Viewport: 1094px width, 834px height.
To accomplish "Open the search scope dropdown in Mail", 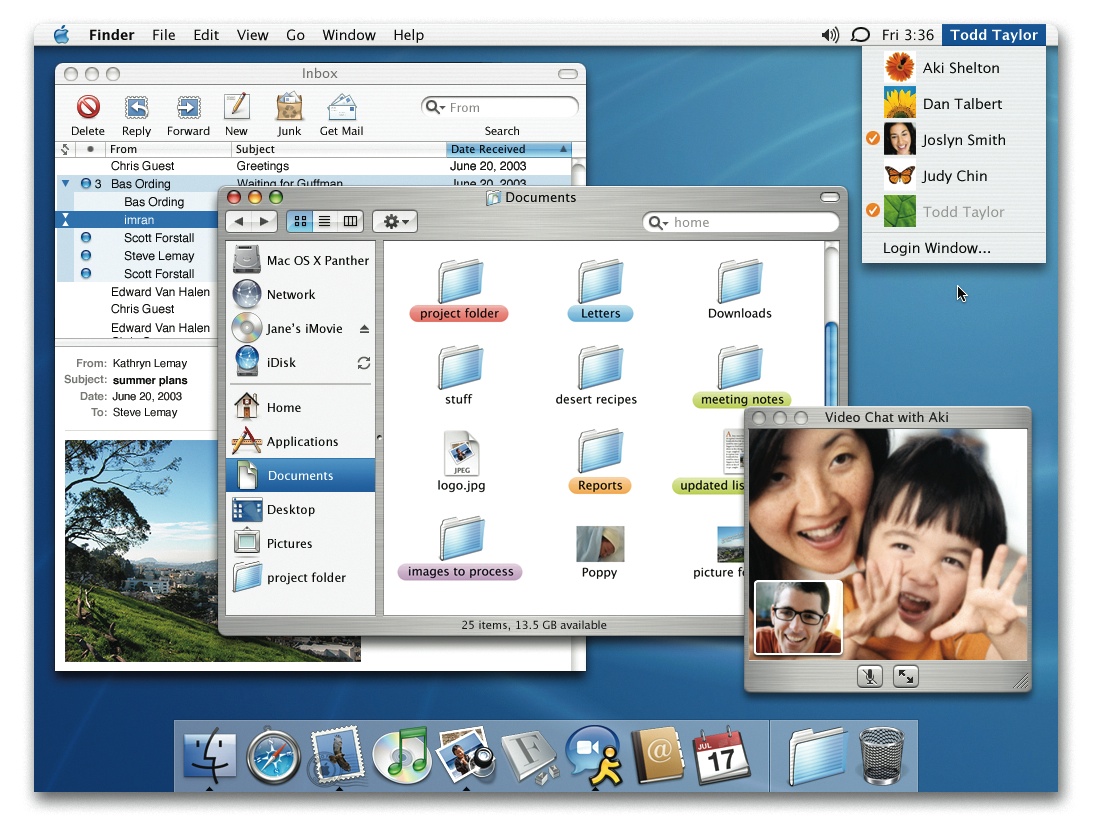I will pos(435,107).
